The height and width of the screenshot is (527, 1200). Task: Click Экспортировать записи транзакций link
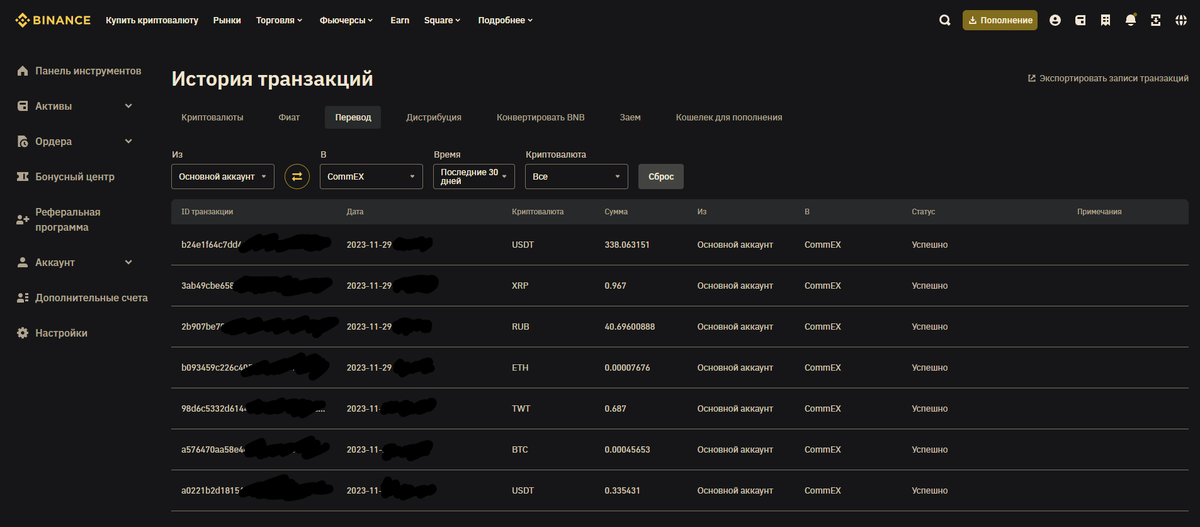point(1108,78)
